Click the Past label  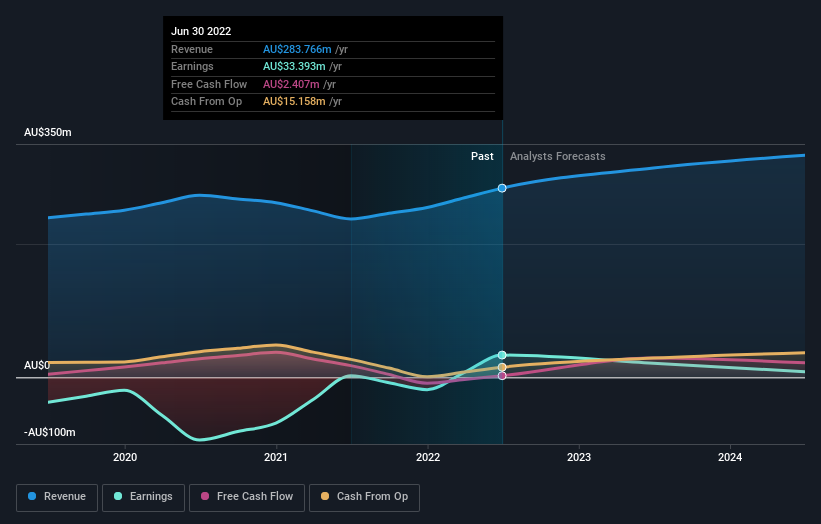coord(482,156)
